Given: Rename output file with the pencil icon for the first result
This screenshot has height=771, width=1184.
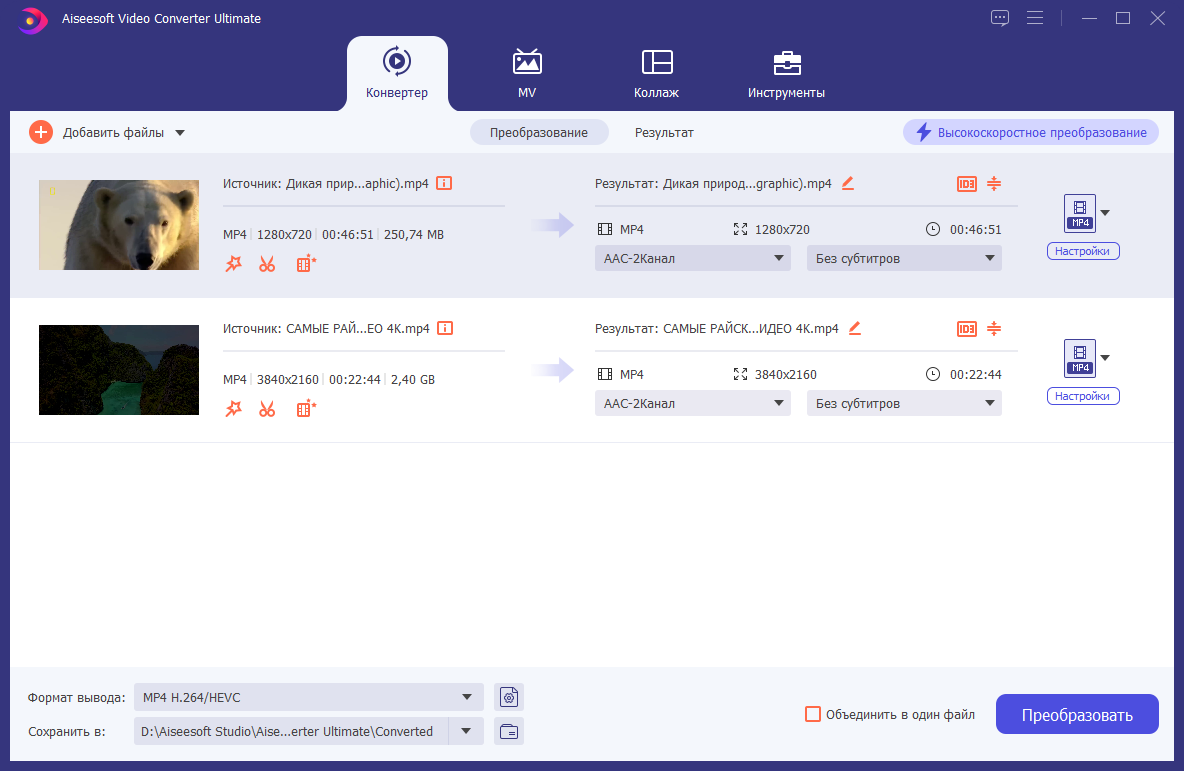Looking at the screenshot, I should point(848,183).
